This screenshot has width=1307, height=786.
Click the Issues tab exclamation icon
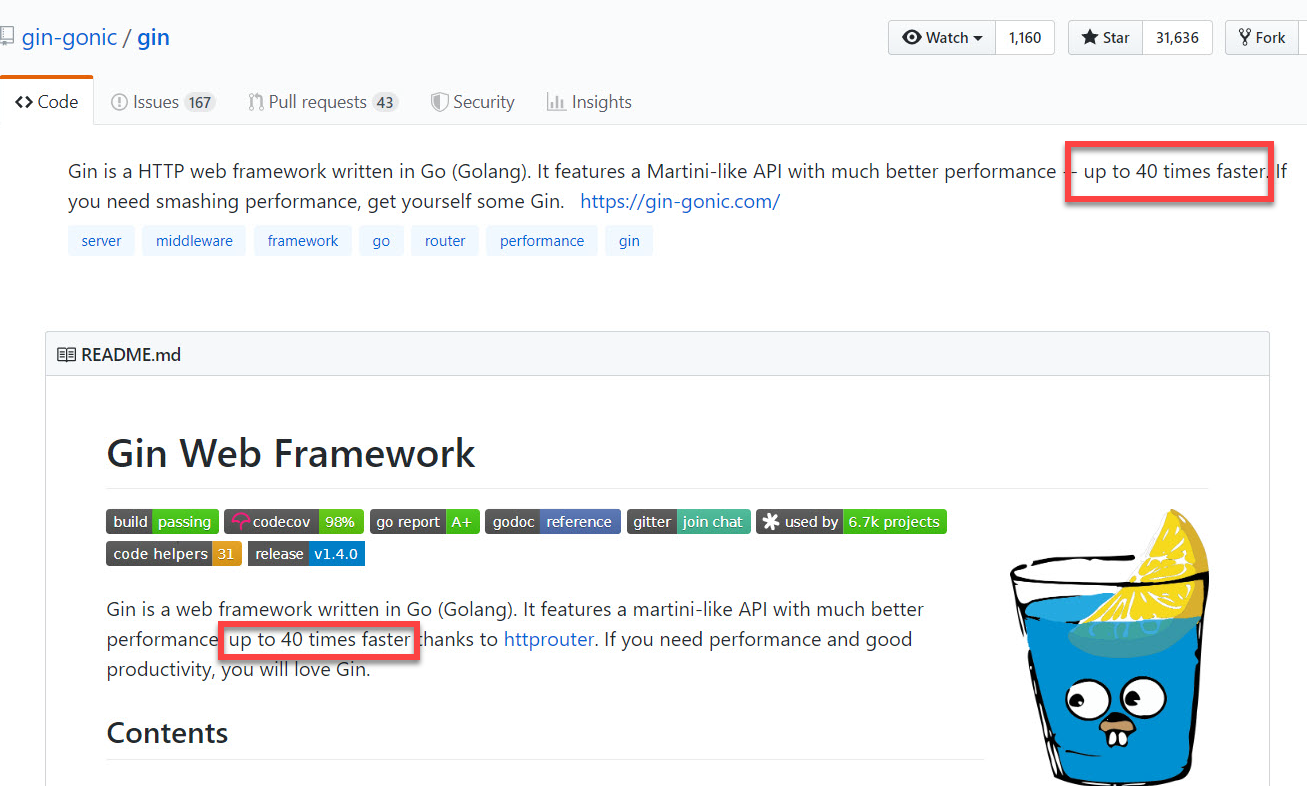[x=119, y=102]
